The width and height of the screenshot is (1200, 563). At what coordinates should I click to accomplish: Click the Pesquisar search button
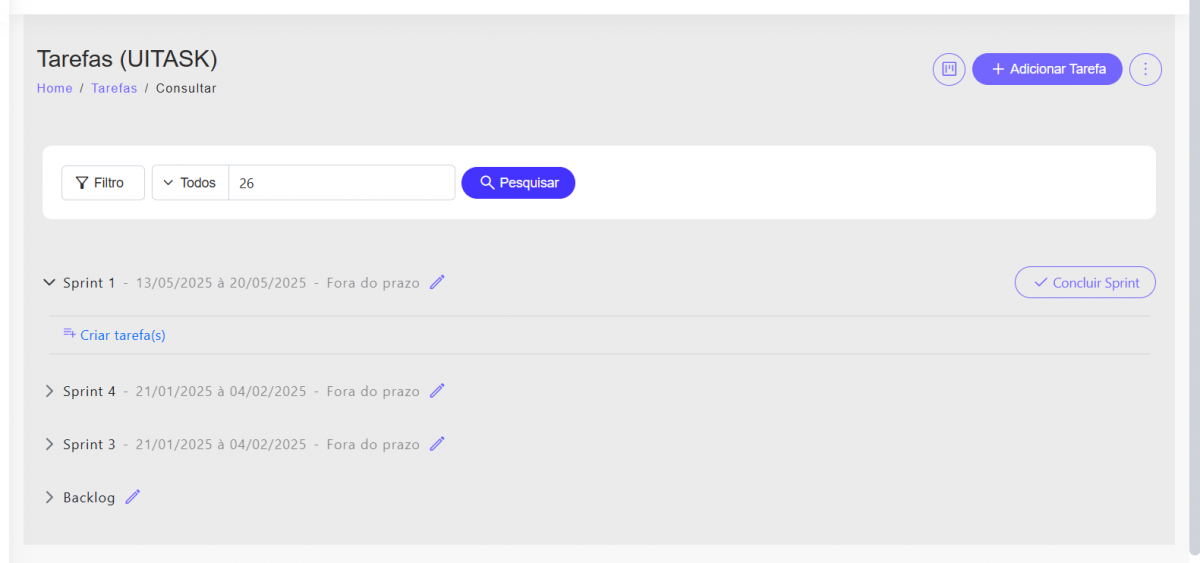click(x=518, y=183)
